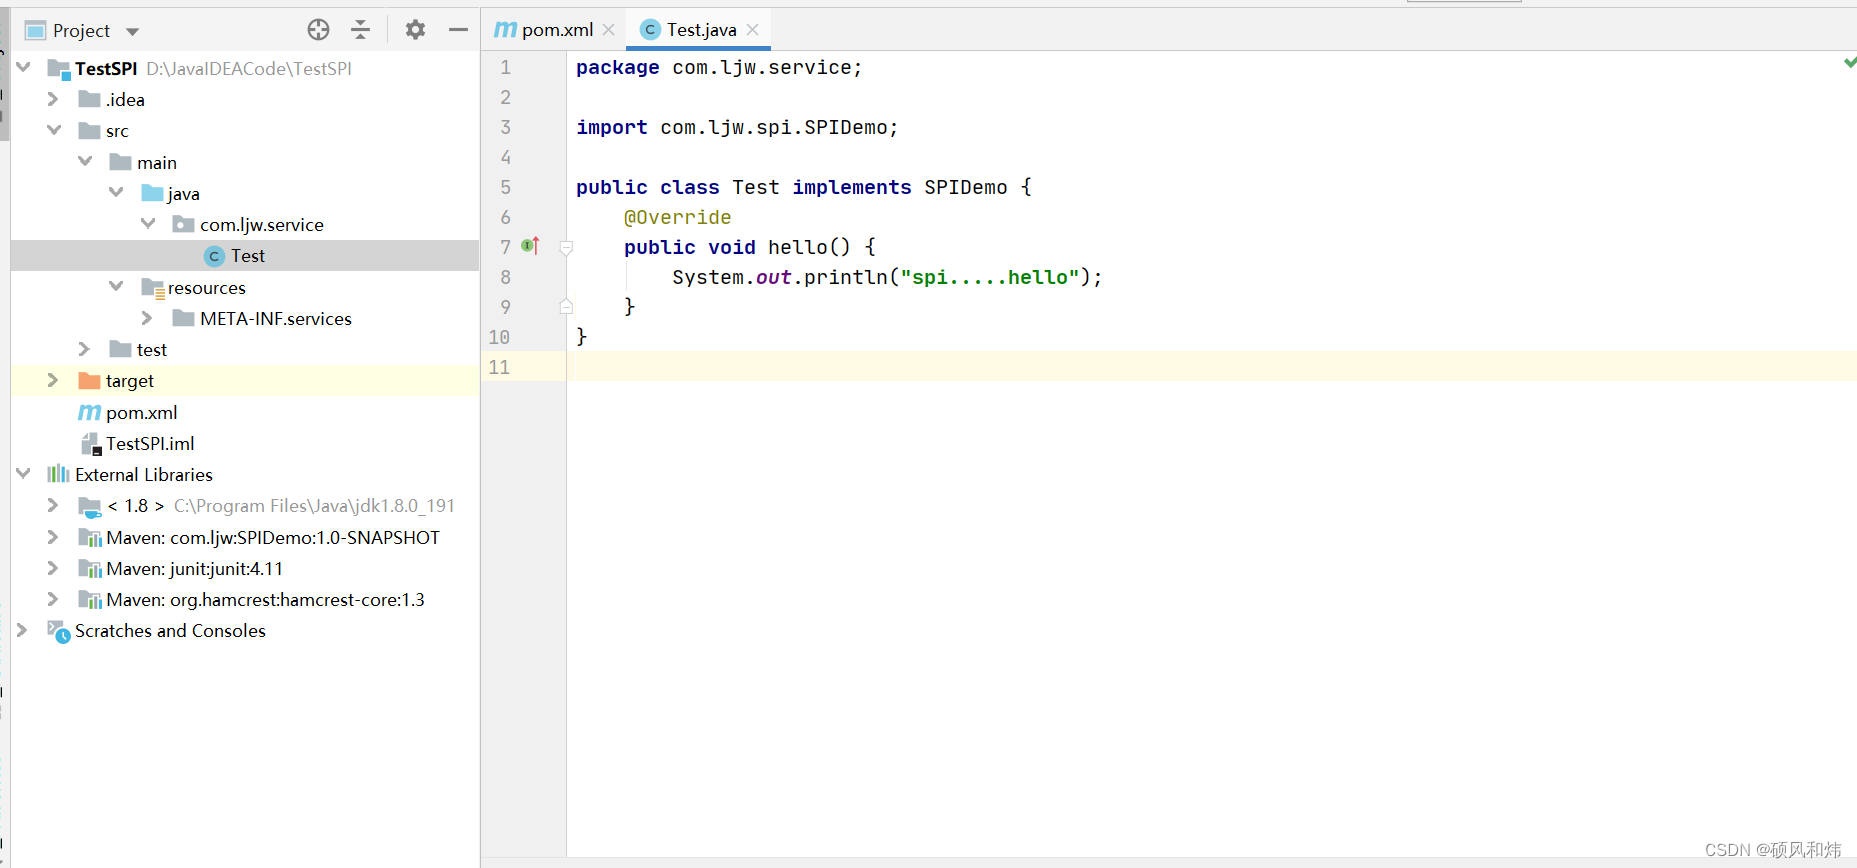Click the fold end marker on line 9

tap(566, 306)
